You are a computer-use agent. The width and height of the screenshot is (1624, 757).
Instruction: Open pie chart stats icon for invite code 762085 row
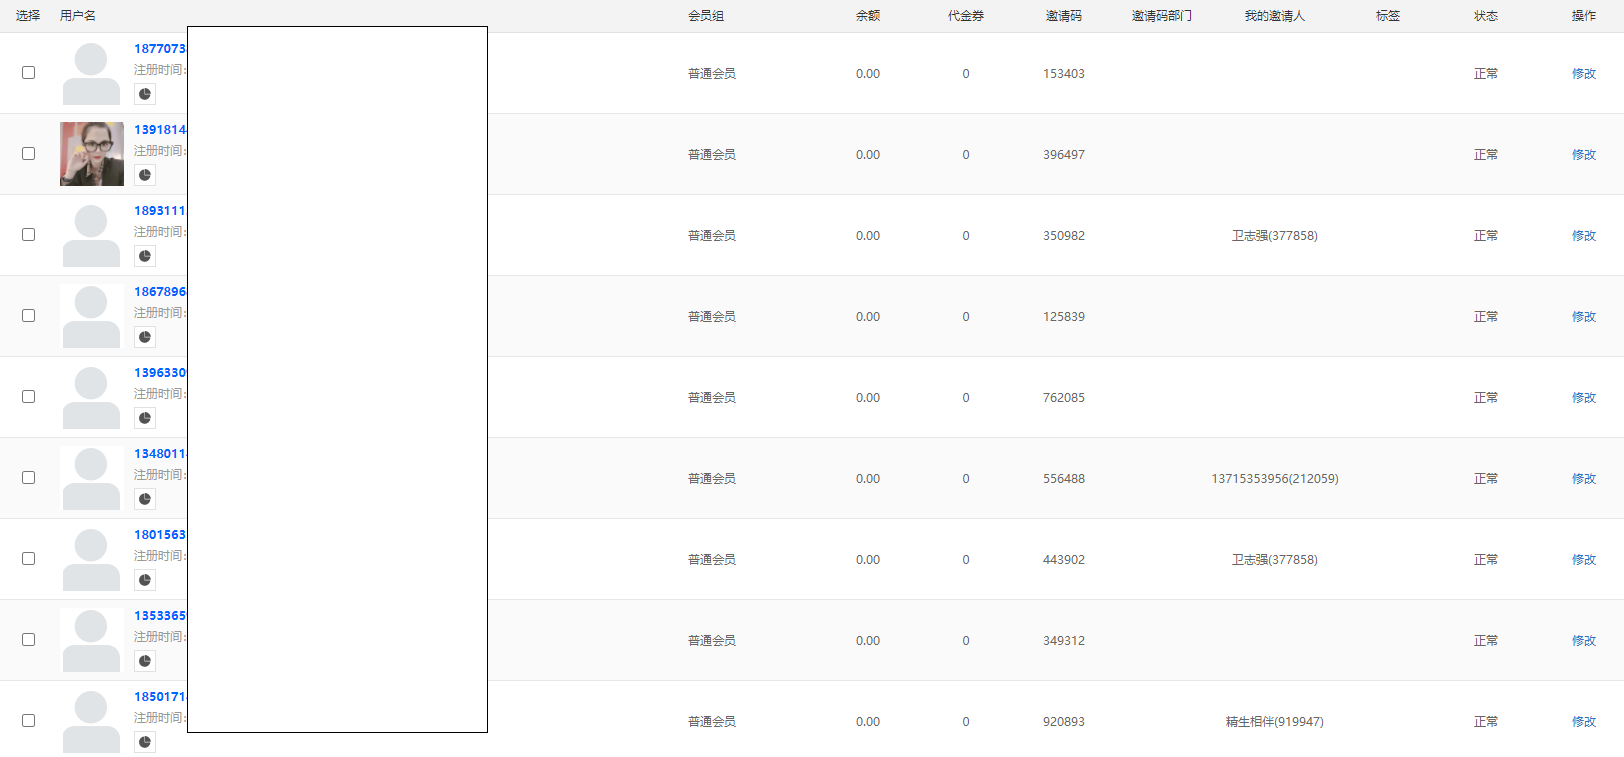(145, 418)
